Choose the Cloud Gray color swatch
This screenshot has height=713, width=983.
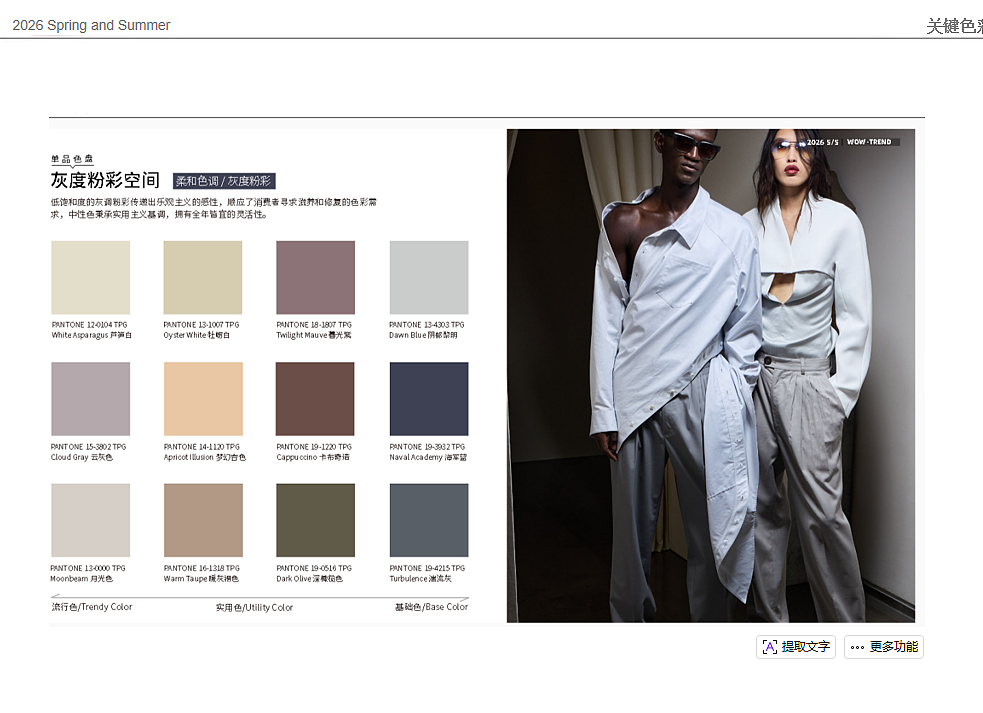tap(91, 399)
